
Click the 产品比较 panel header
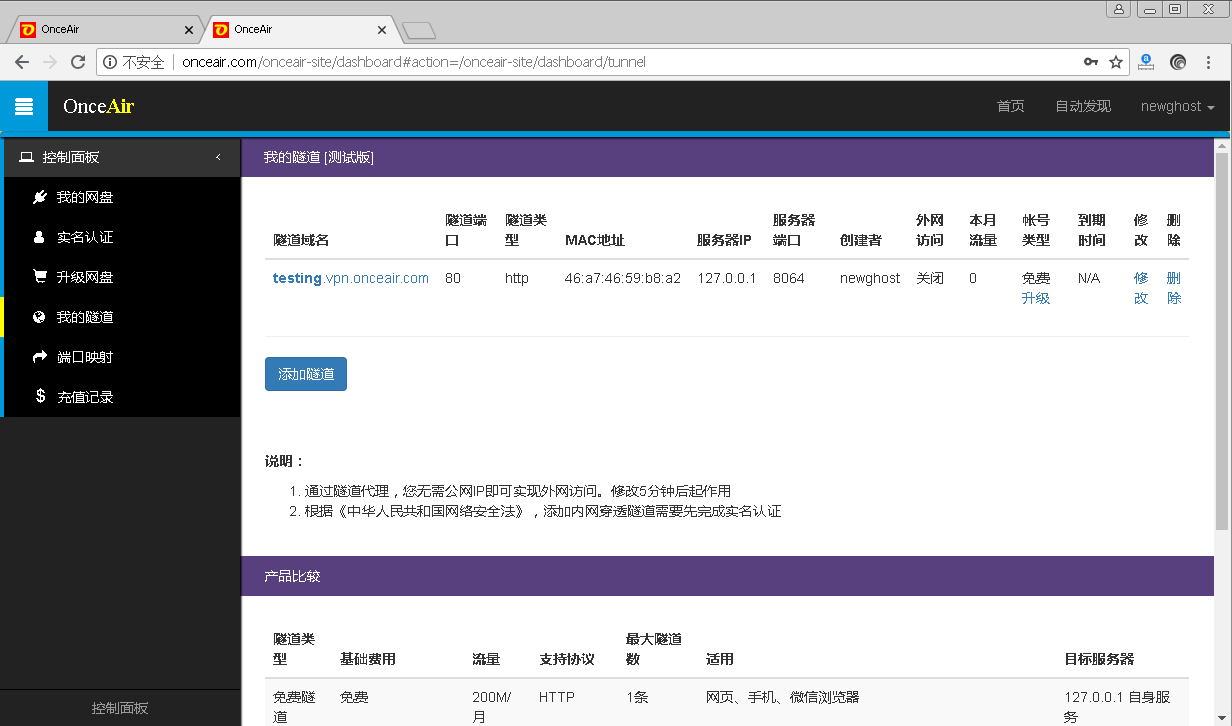[727, 576]
